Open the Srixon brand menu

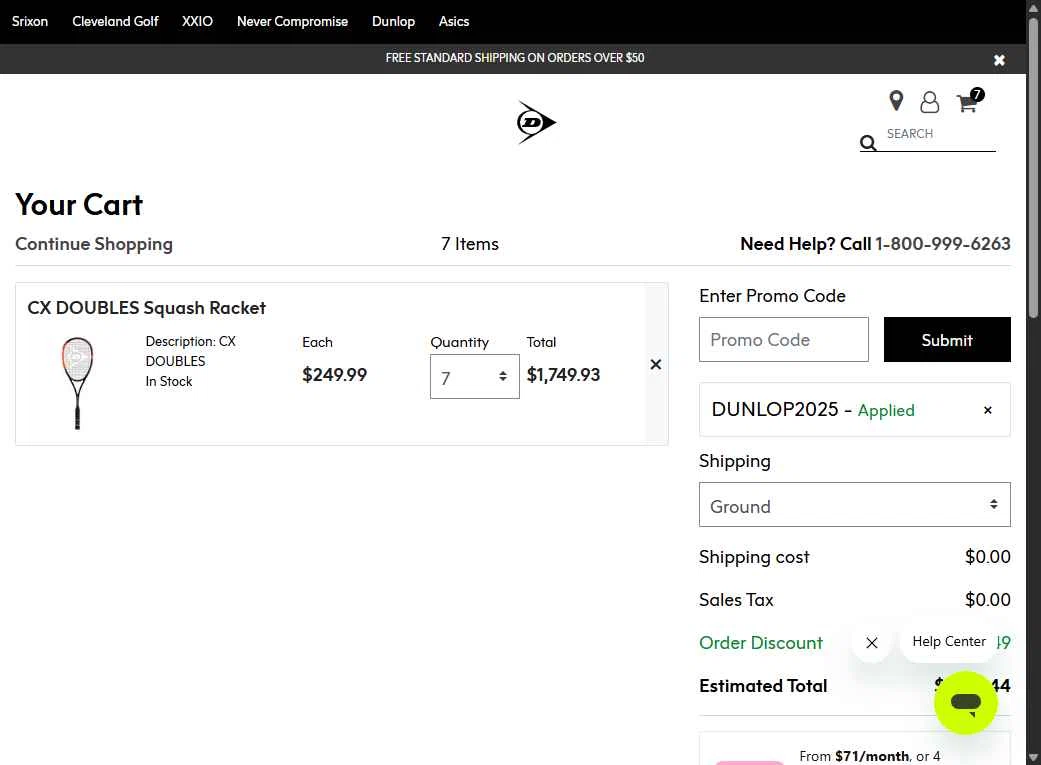pyautogui.click(x=30, y=21)
